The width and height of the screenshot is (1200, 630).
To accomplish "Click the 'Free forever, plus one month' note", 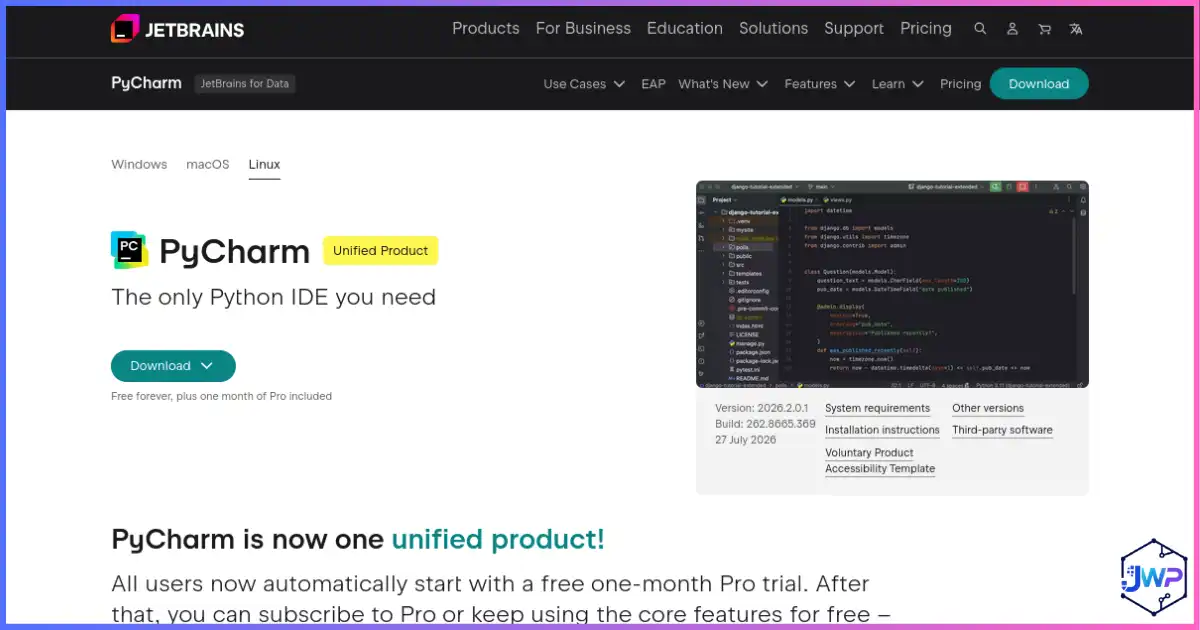I will [221, 396].
